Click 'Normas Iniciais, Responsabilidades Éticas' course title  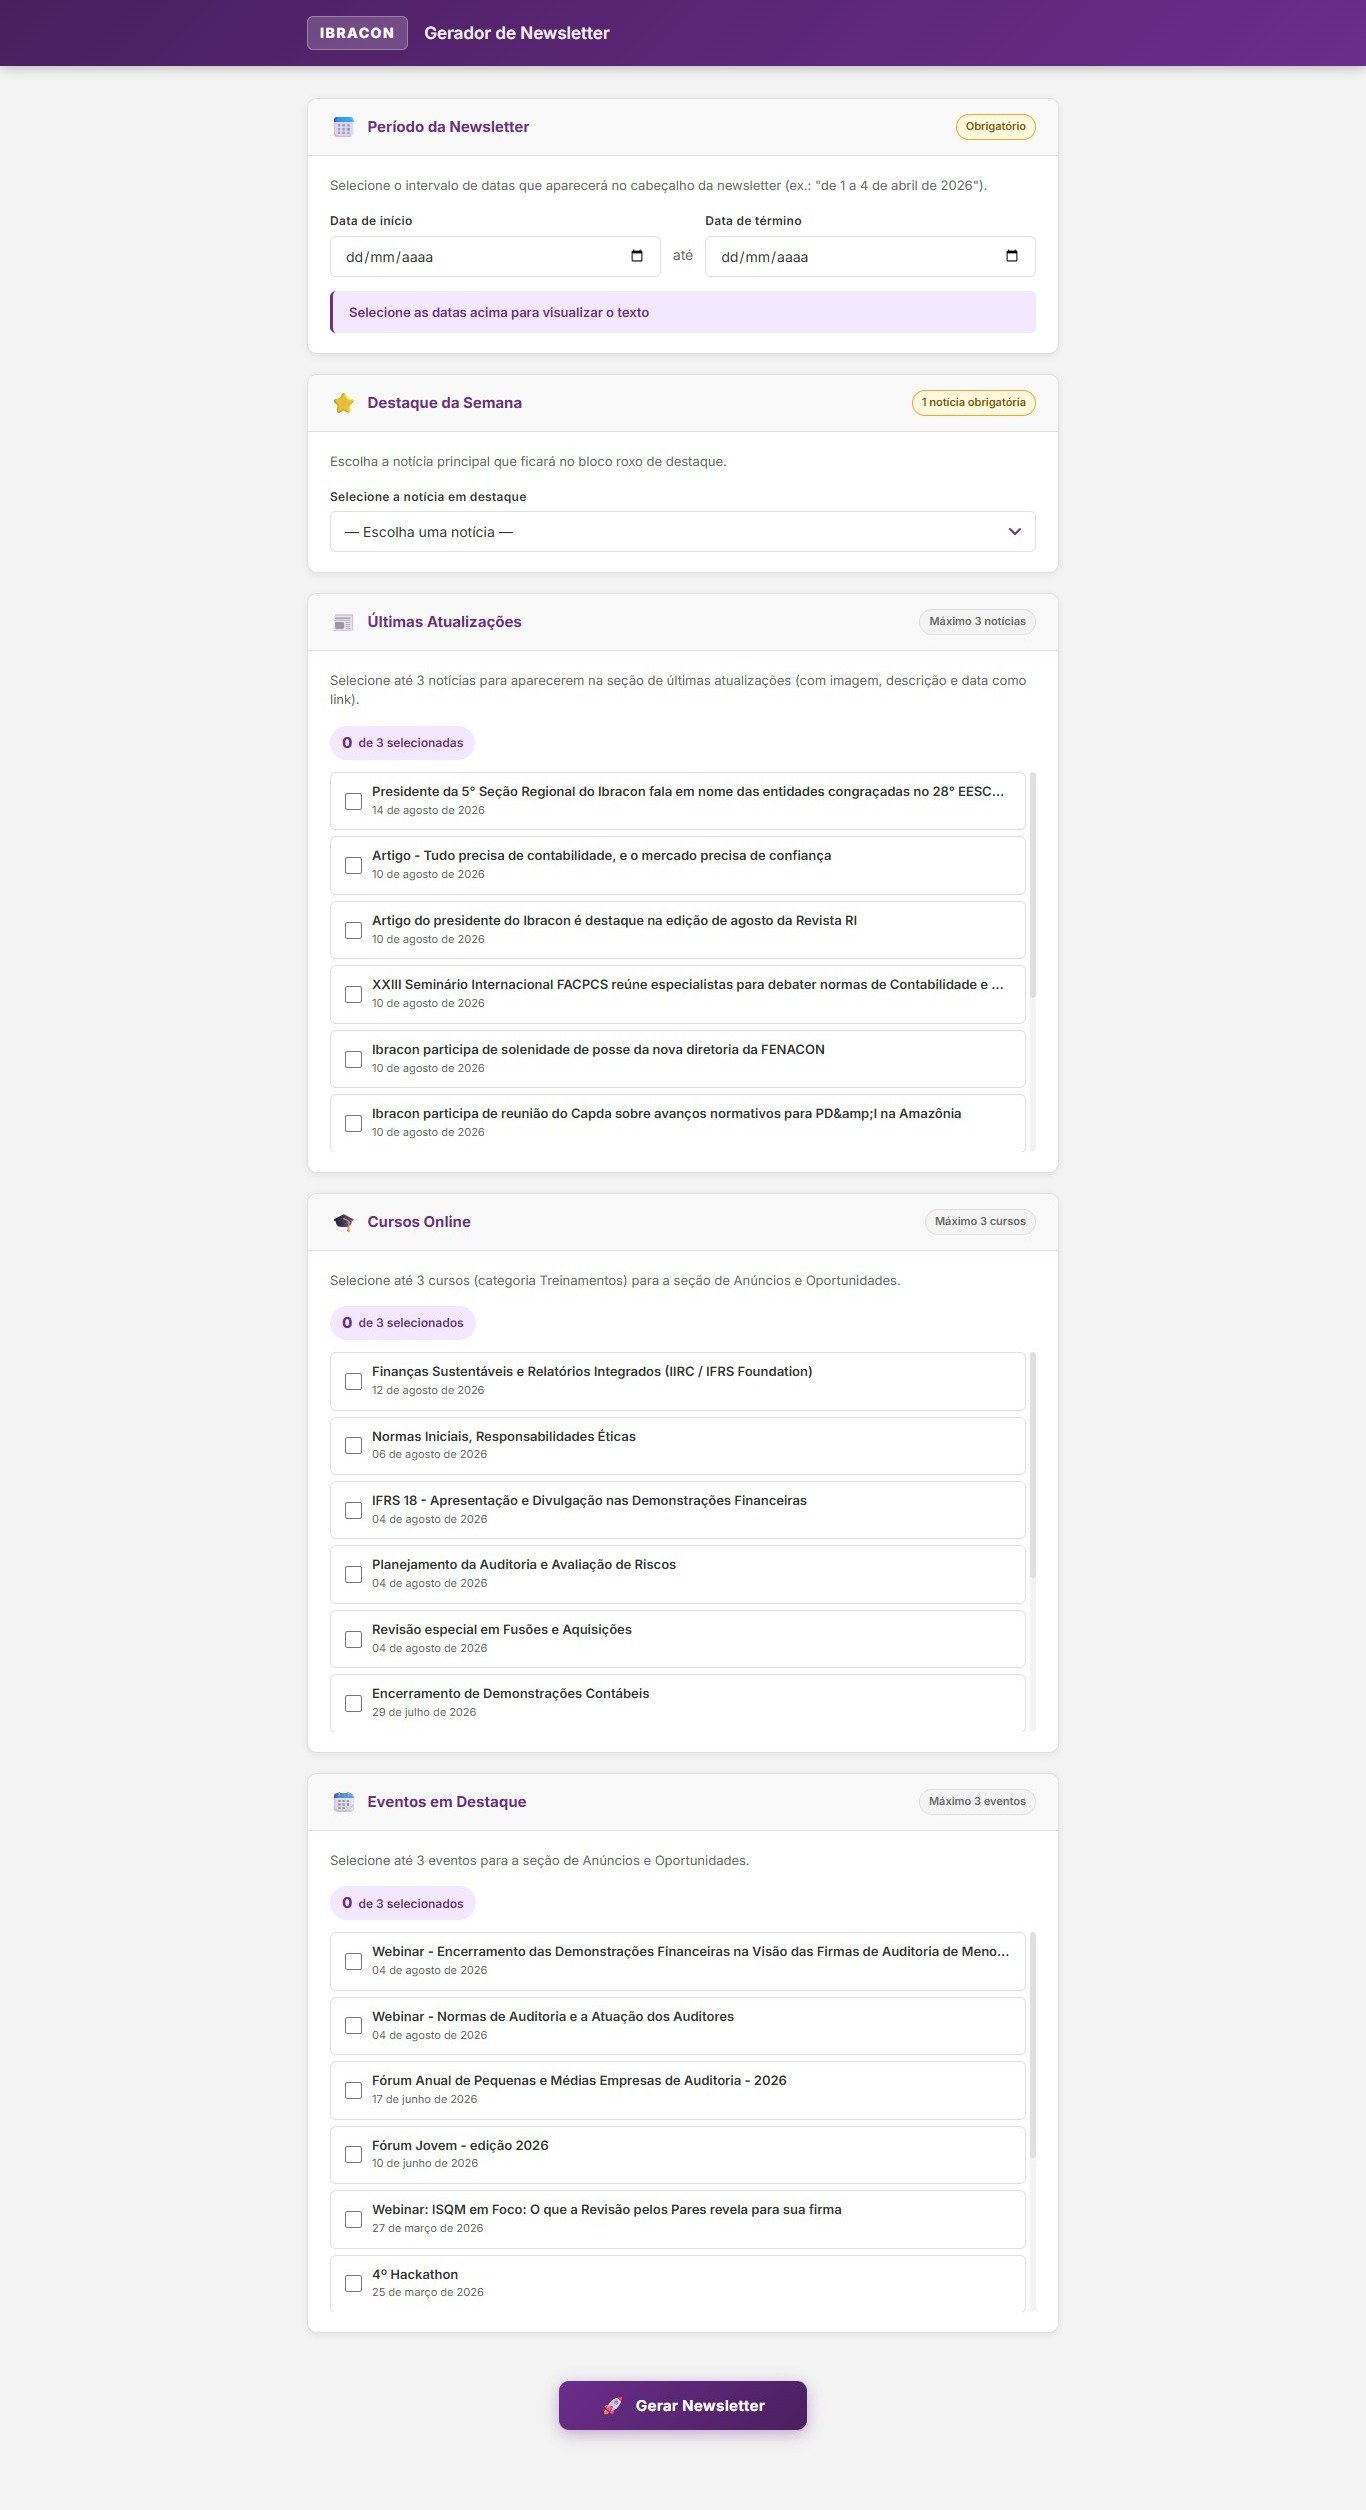click(x=504, y=1436)
